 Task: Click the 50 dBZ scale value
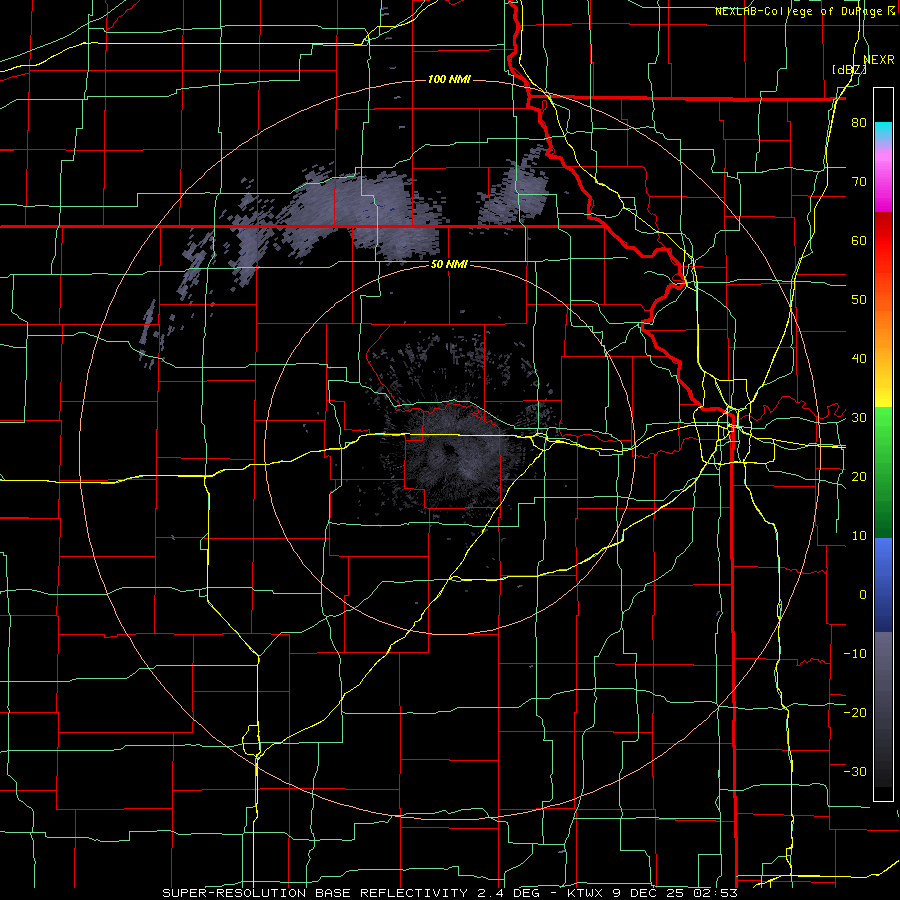tap(859, 300)
